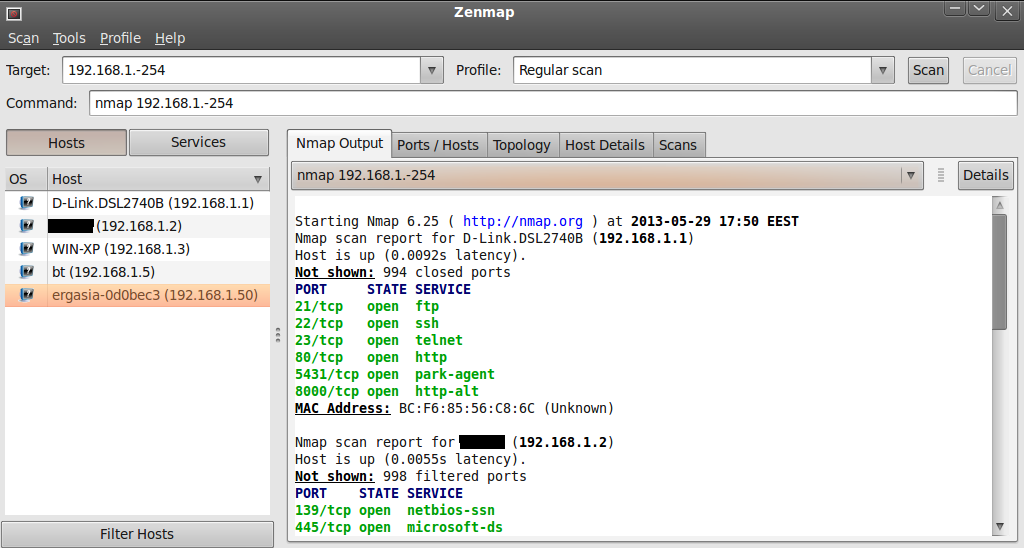Open the Target dropdown list

[x=432, y=70]
